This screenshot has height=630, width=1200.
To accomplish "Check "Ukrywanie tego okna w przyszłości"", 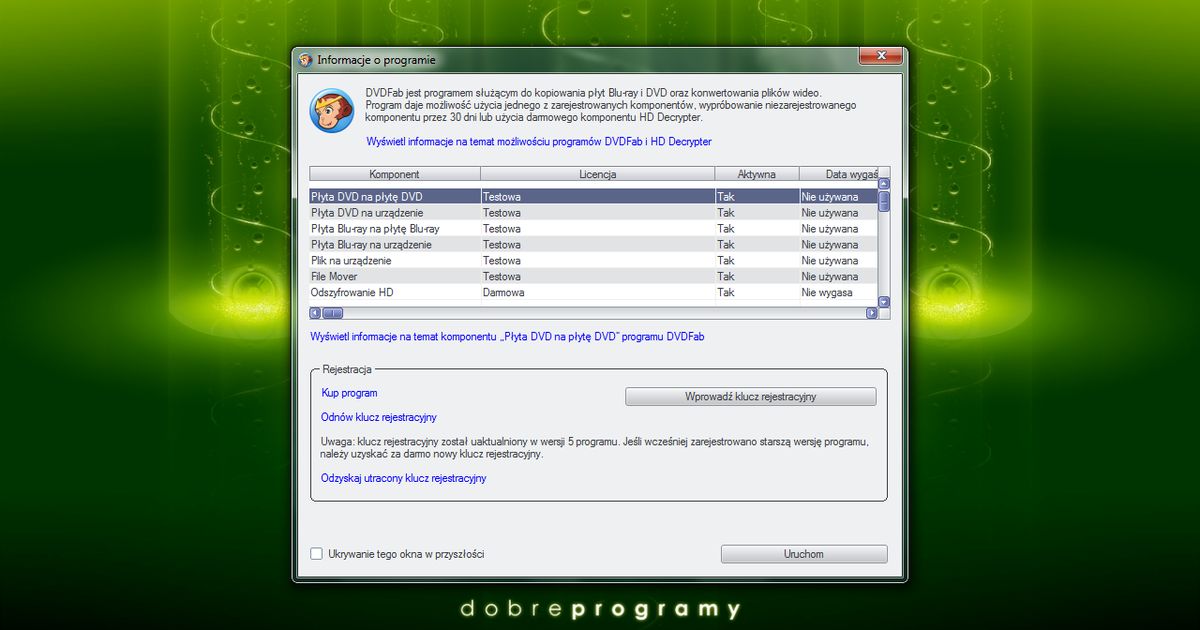I will 315,553.
